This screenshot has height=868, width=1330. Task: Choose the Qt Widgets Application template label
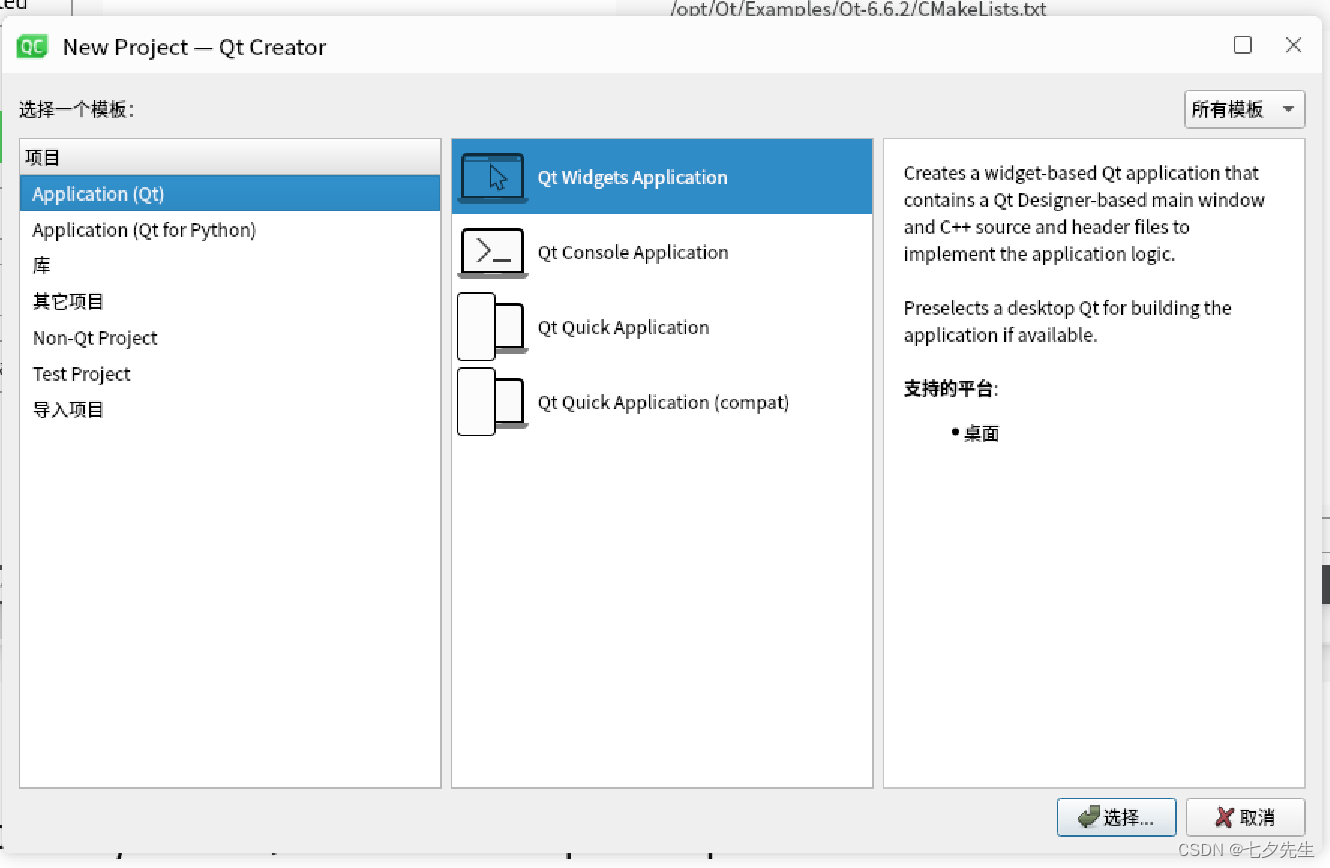(x=632, y=178)
